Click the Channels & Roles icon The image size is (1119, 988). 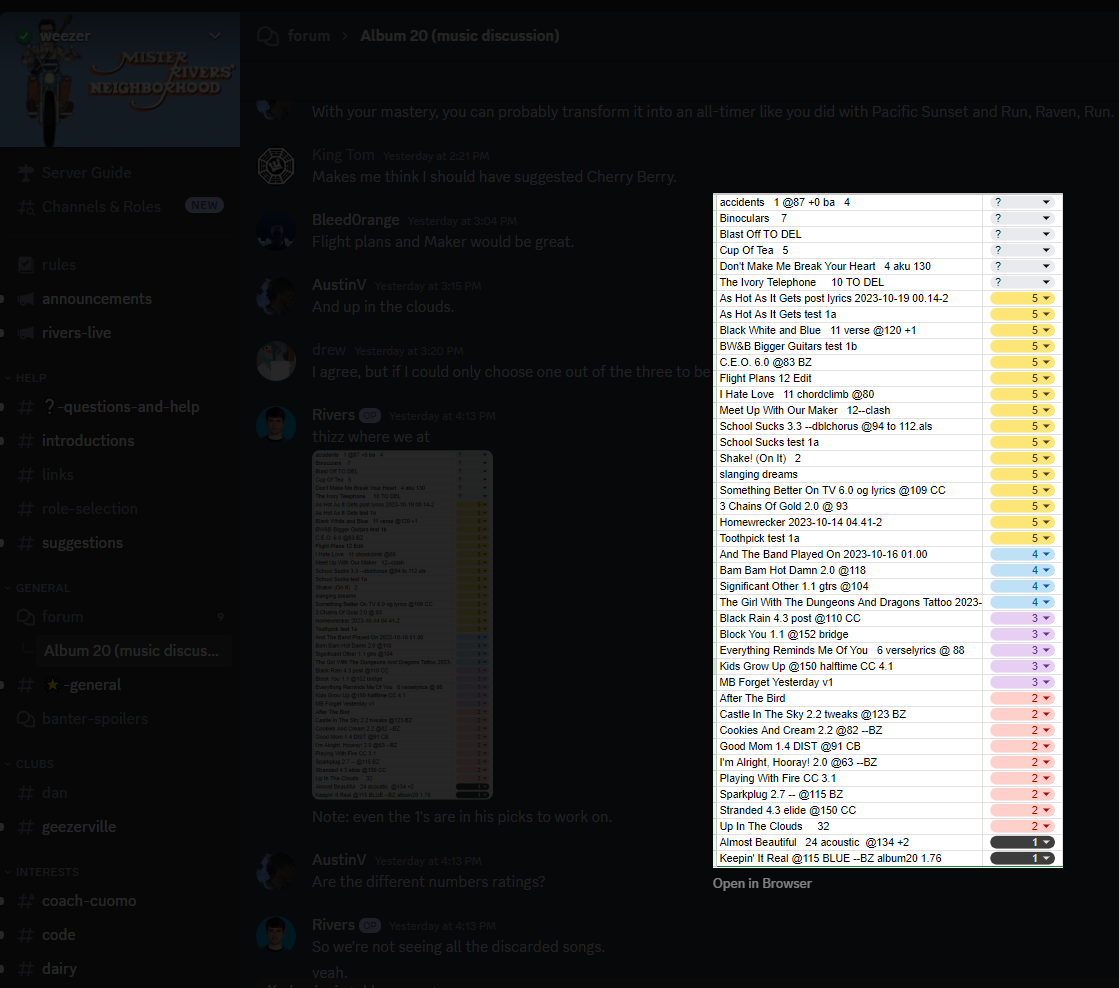(25, 207)
